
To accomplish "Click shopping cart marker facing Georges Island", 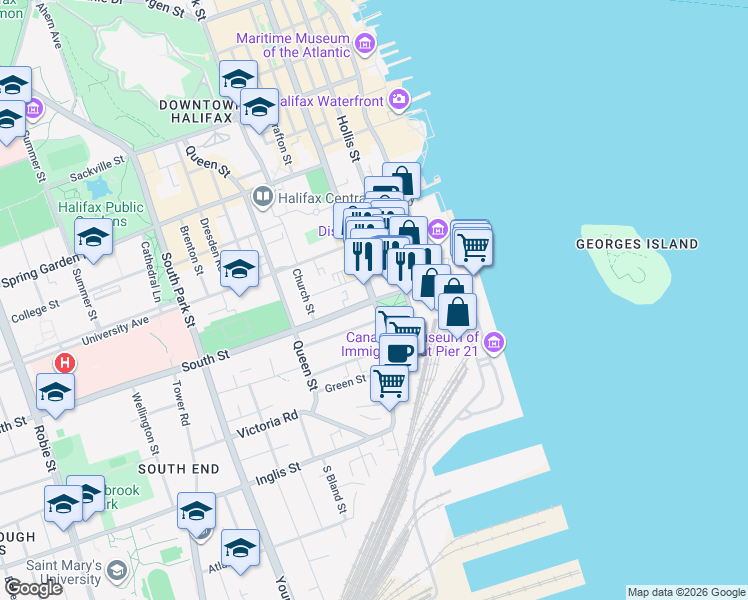I will click(473, 248).
